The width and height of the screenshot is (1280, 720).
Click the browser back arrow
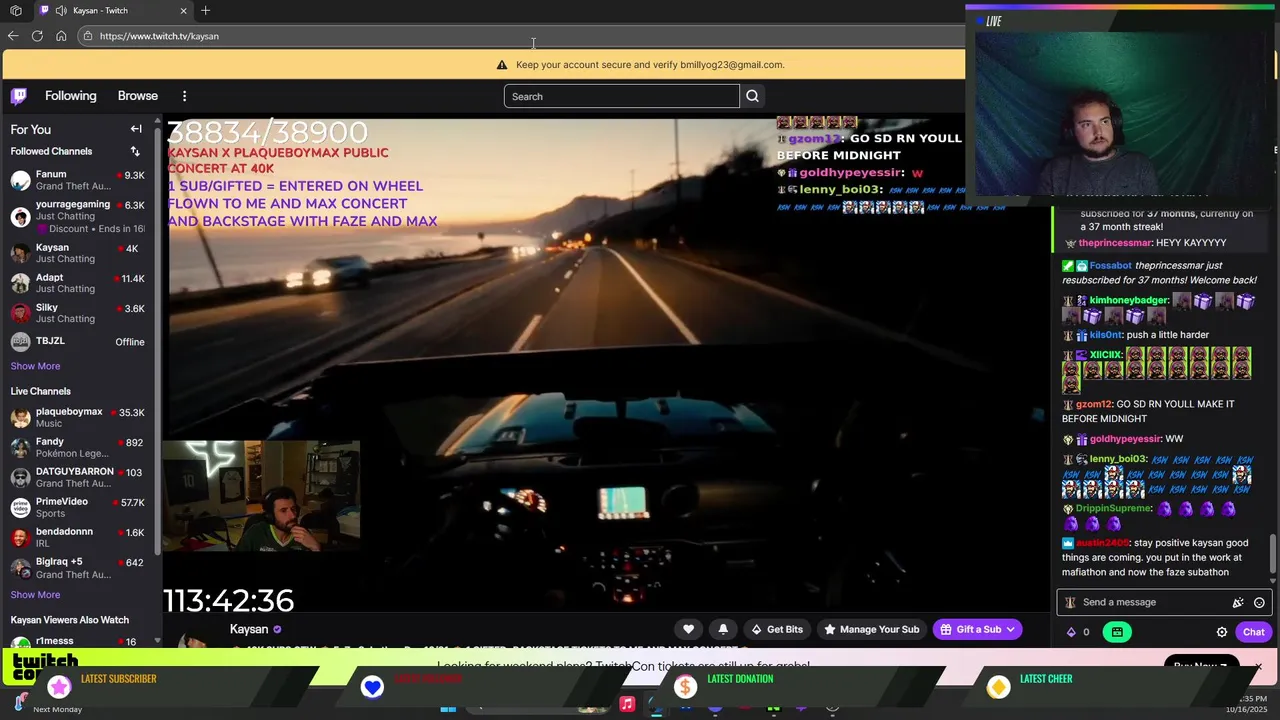(x=13, y=36)
